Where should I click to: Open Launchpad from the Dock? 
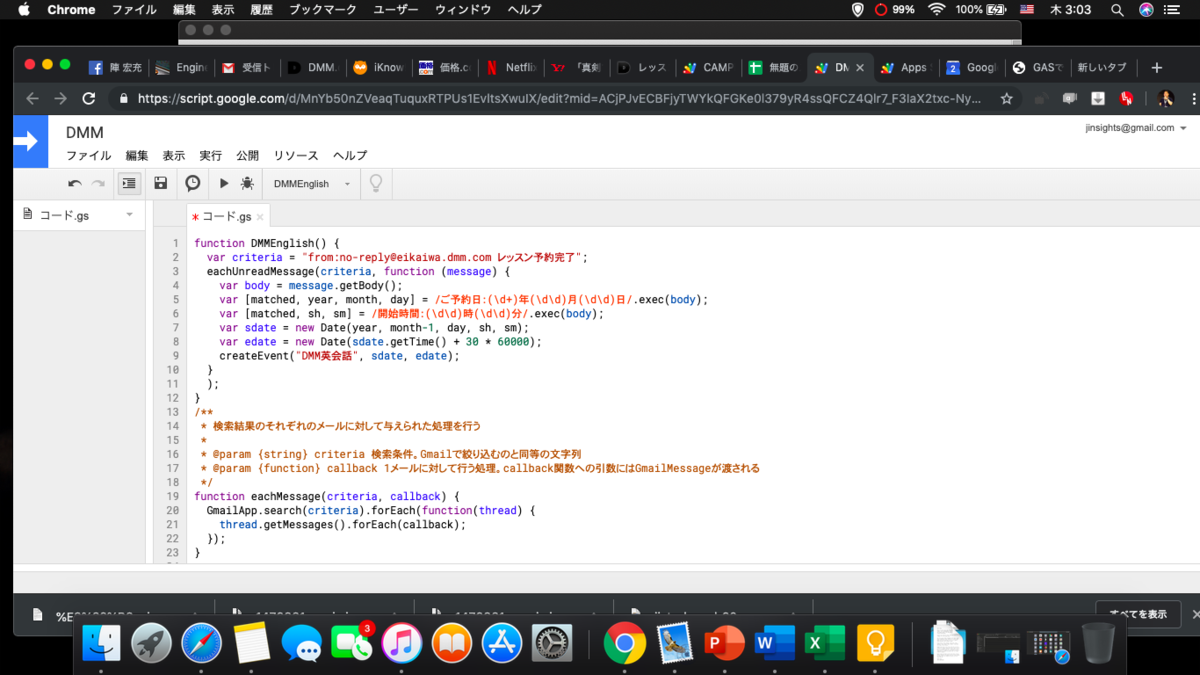pyautogui.click(x=151, y=644)
